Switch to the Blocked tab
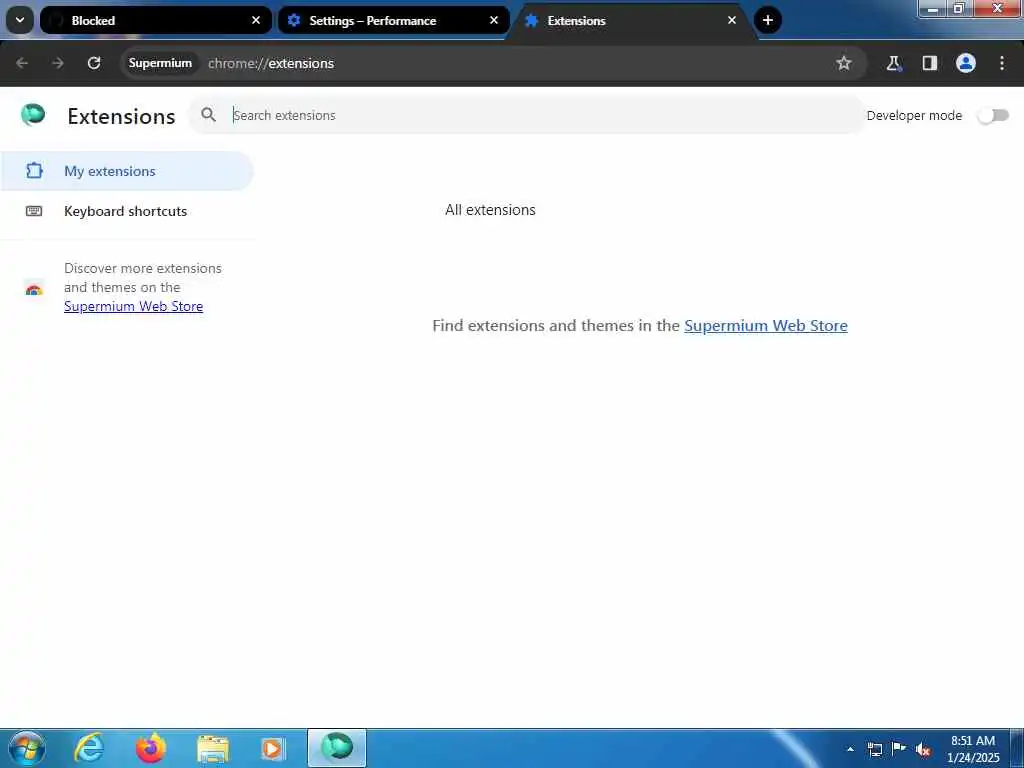 tap(155, 20)
